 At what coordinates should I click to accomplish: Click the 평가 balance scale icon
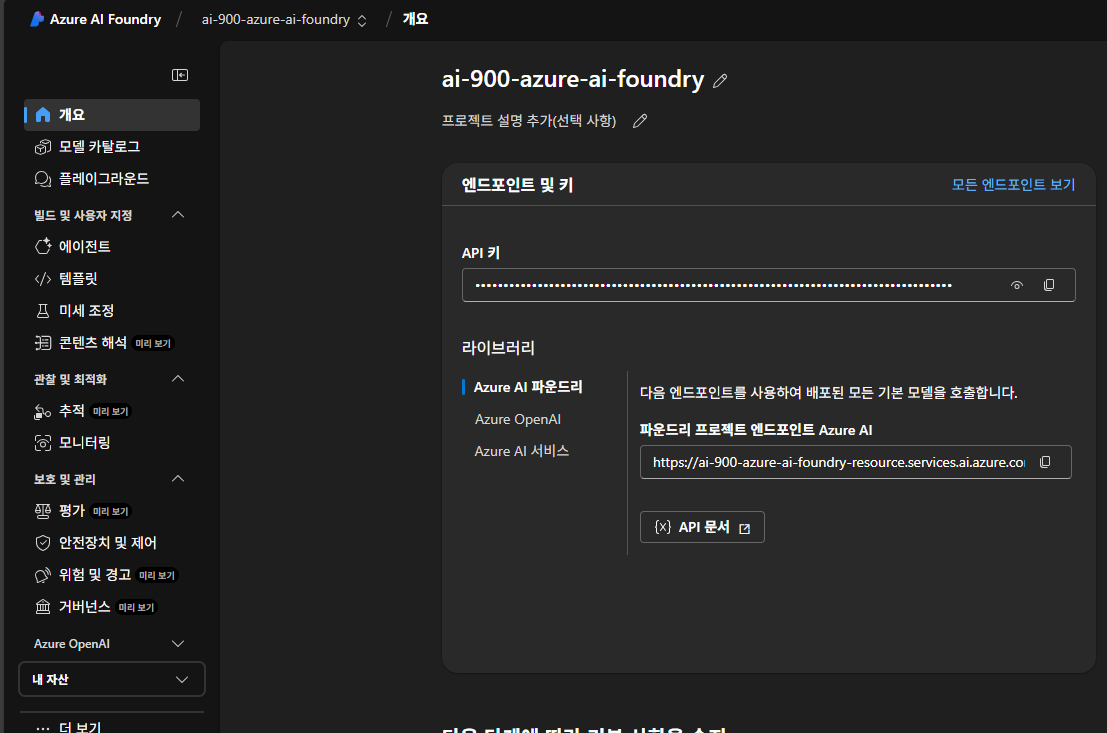[x=43, y=511]
